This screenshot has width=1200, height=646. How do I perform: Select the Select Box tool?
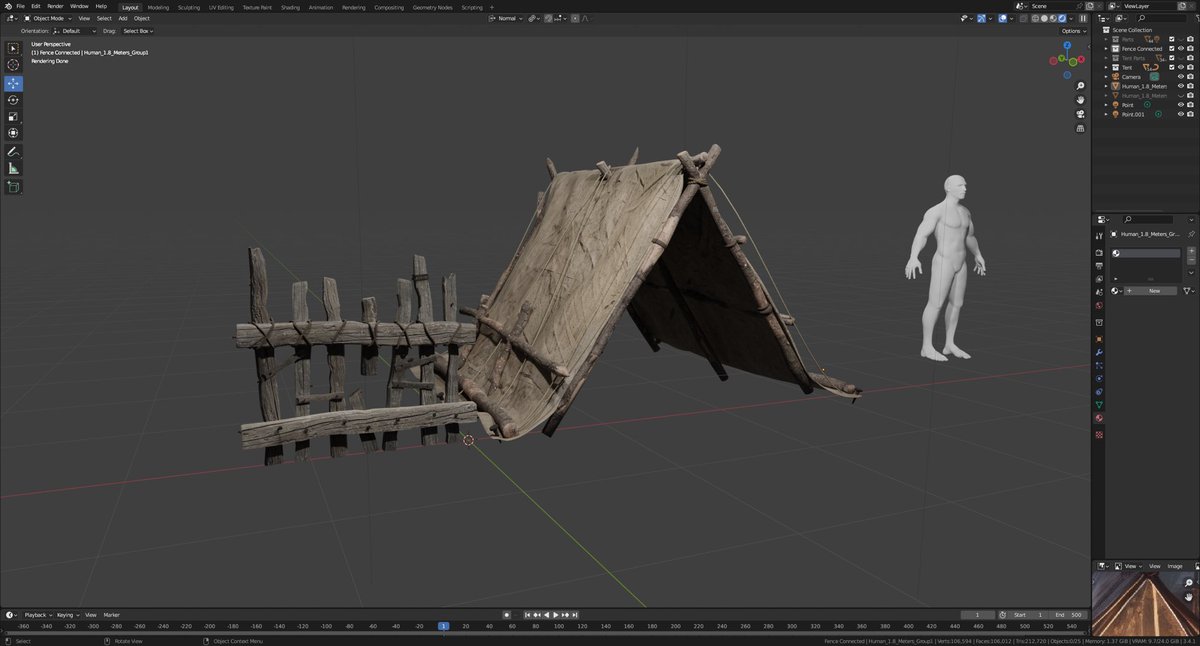click(x=14, y=48)
